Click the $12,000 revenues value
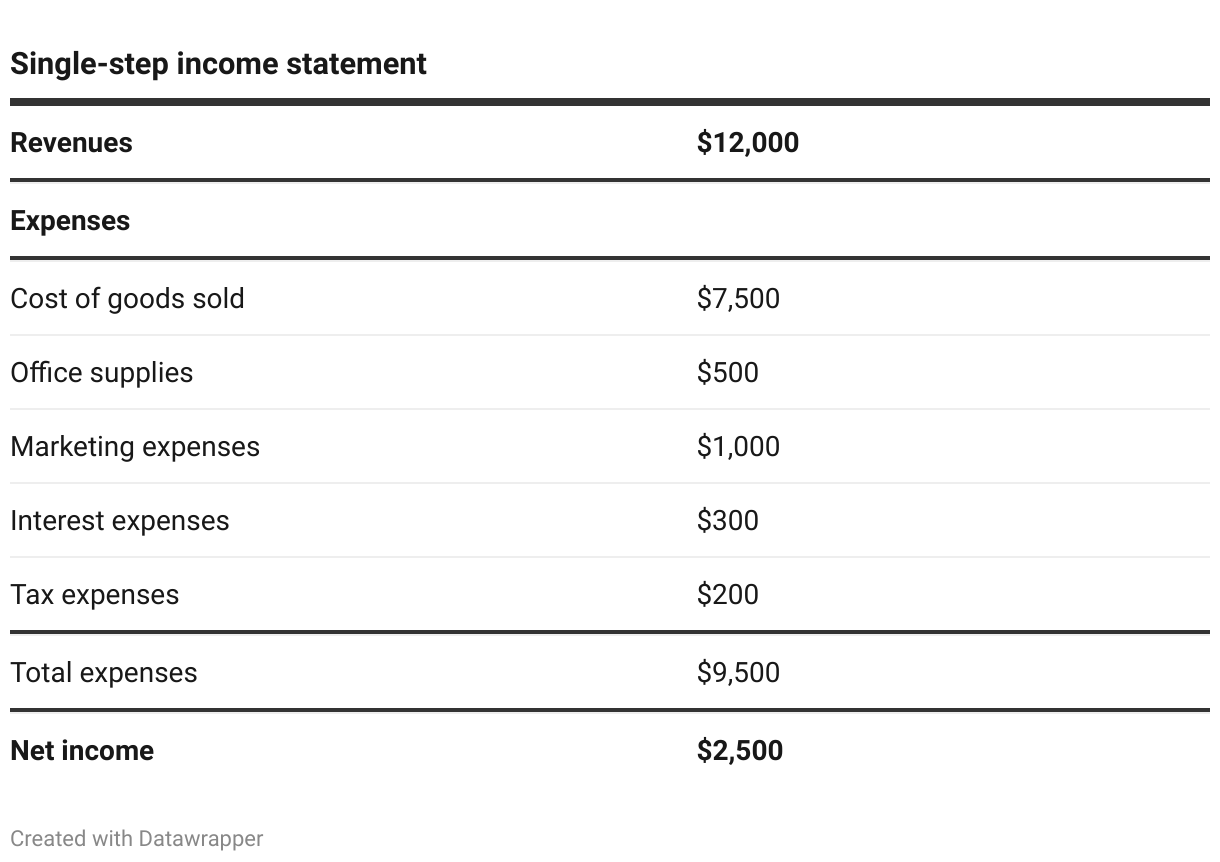The image size is (1220, 862). click(x=747, y=143)
